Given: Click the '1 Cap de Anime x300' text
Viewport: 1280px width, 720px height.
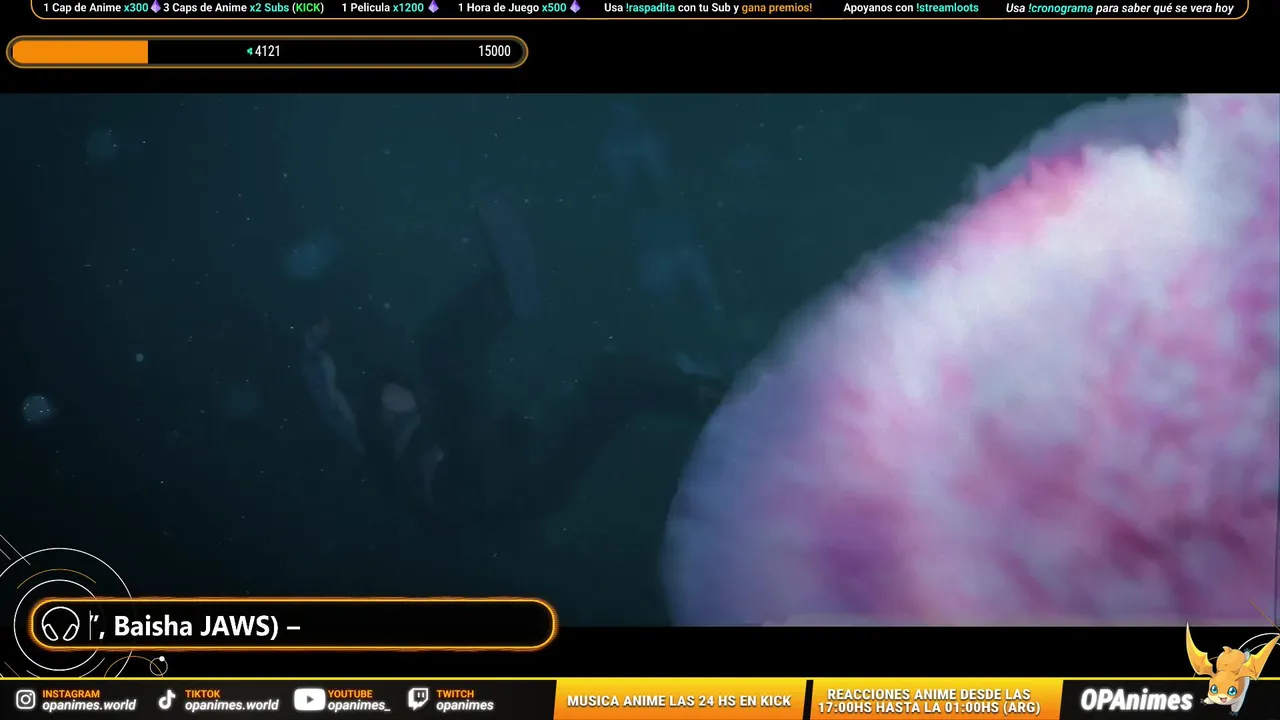Looking at the screenshot, I should click(96, 8).
